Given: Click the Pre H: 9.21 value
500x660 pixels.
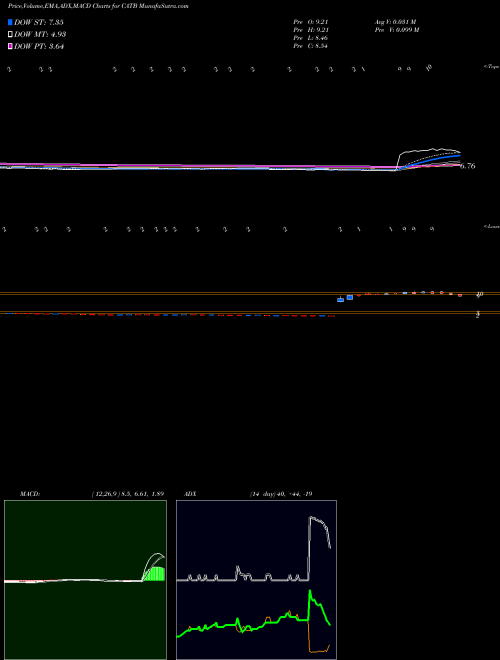Looking at the screenshot, I should tap(311, 30).
